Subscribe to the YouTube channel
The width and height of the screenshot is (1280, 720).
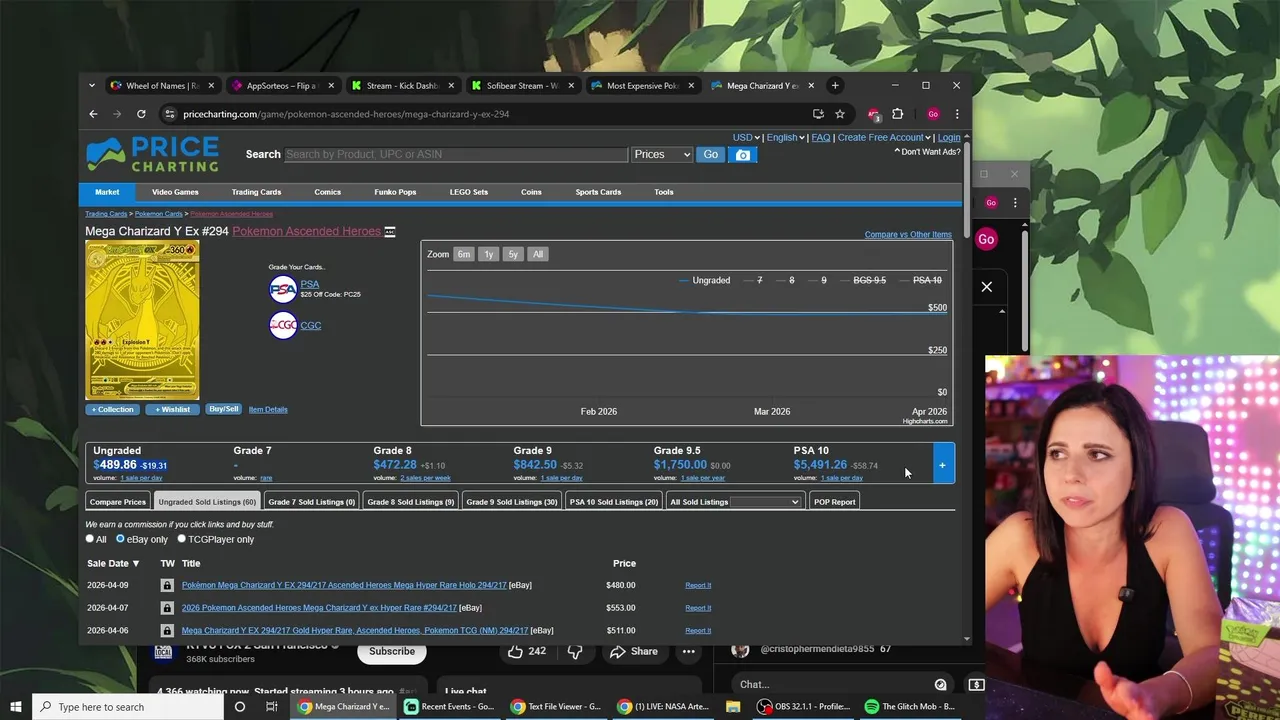pyautogui.click(x=392, y=652)
